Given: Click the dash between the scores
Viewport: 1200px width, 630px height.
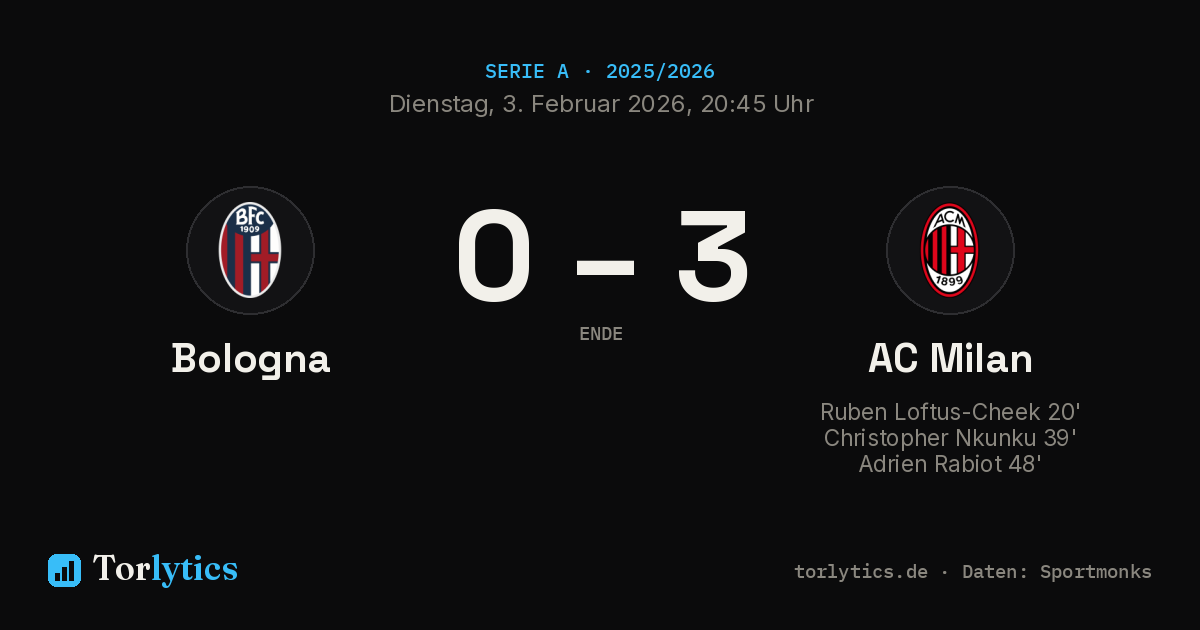Looking at the screenshot, I should [605, 266].
